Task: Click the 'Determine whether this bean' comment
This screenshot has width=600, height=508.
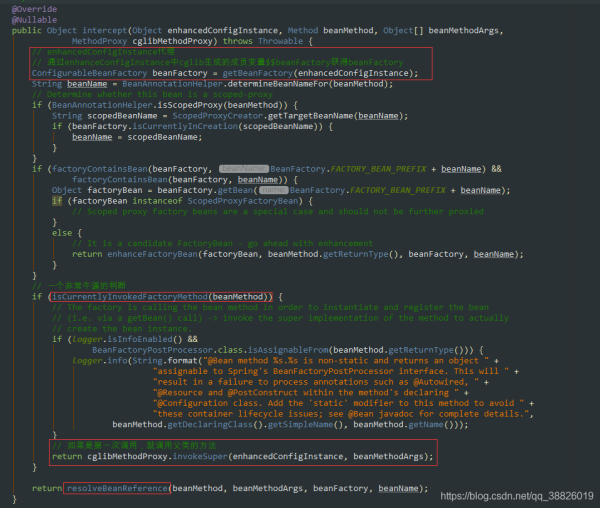Action: [x=152, y=94]
